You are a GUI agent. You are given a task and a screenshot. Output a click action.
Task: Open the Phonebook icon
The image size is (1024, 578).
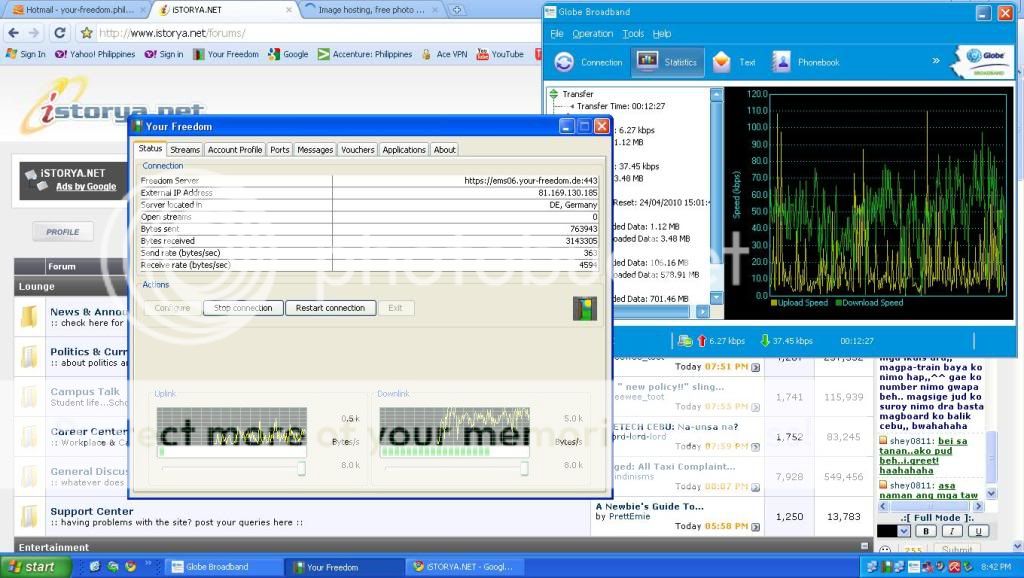[x=781, y=62]
